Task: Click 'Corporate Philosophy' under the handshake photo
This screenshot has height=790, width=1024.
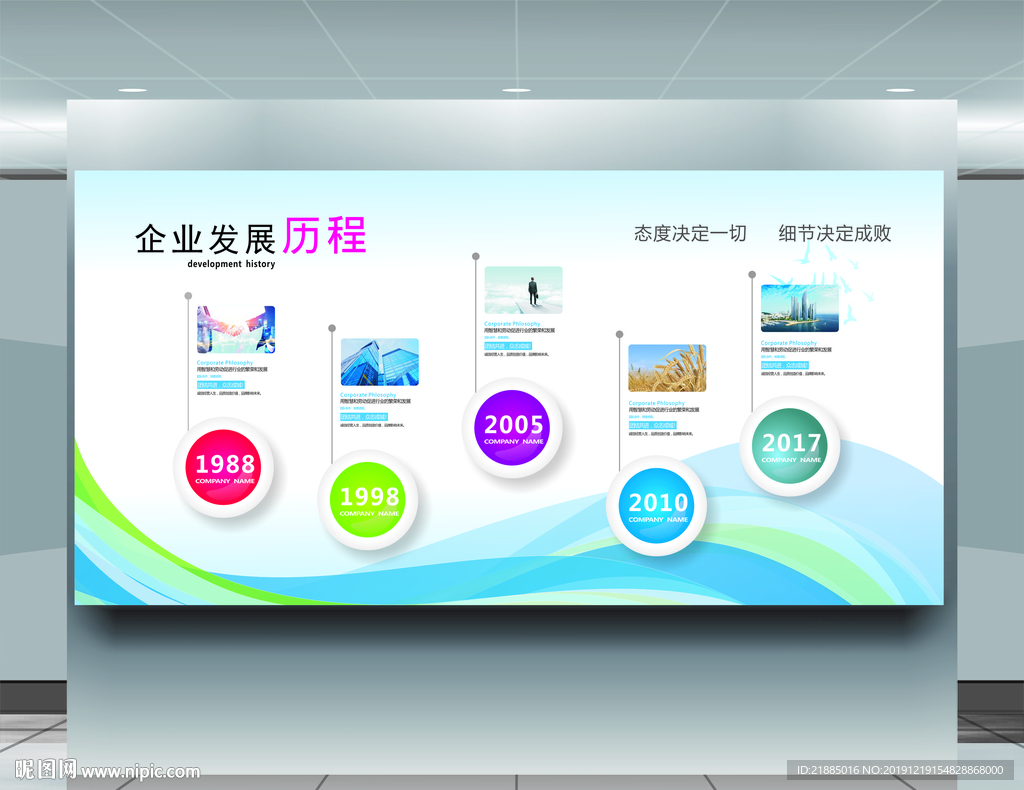Action: pyautogui.click(x=225, y=362)
